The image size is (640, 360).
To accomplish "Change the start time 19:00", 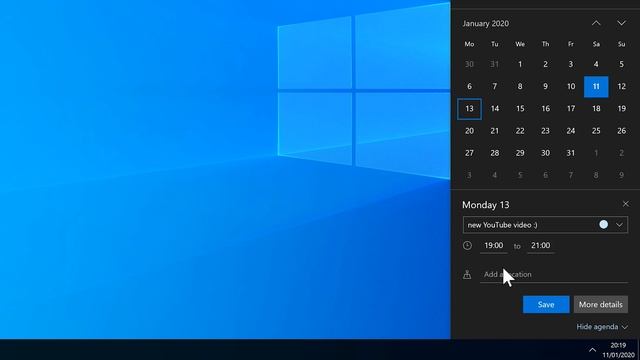I will [x=493, y=246].
